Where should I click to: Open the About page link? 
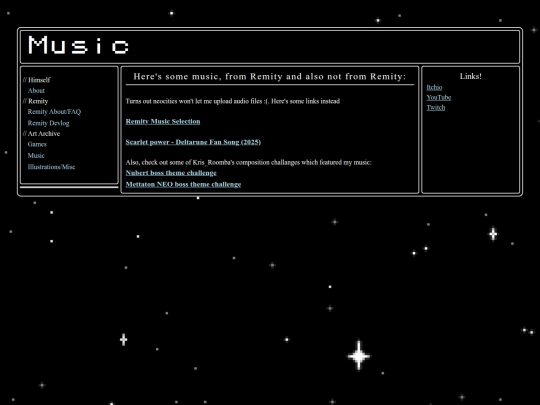36,91
